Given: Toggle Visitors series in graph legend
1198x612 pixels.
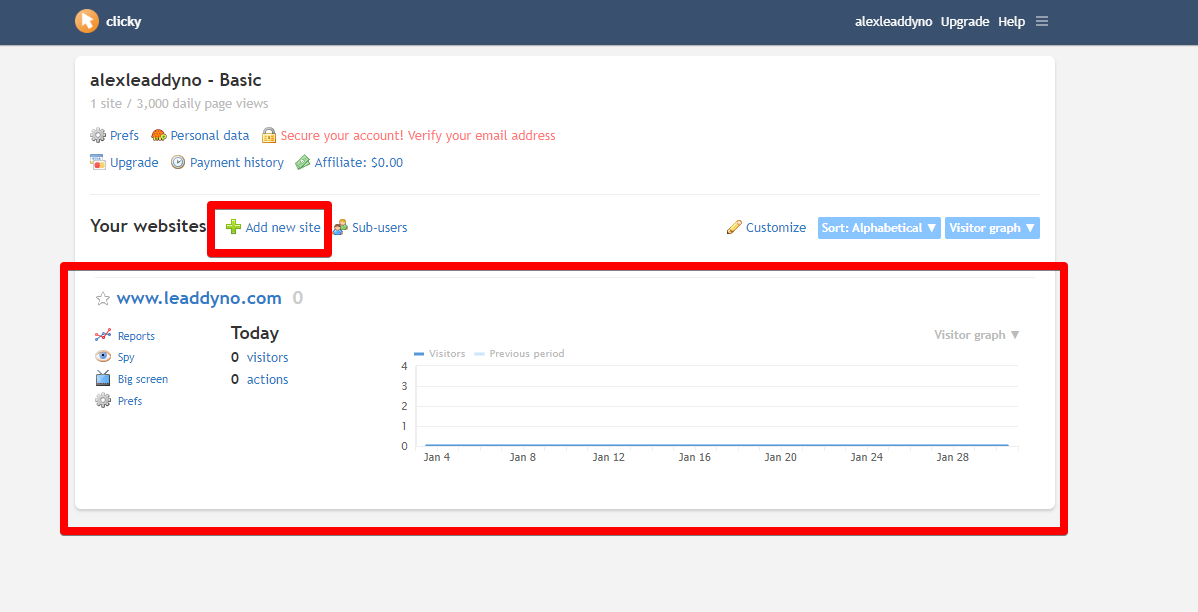Looking at the screenshot, I should click(439, 354).
